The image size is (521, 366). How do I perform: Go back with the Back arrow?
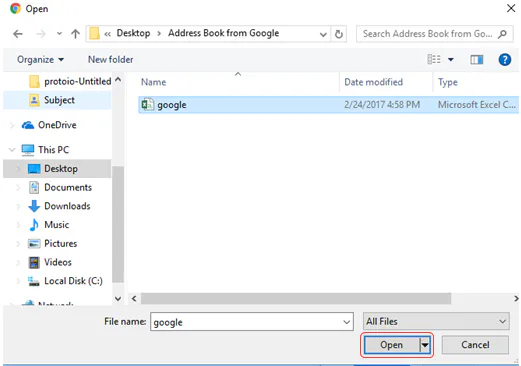(18, 34)
